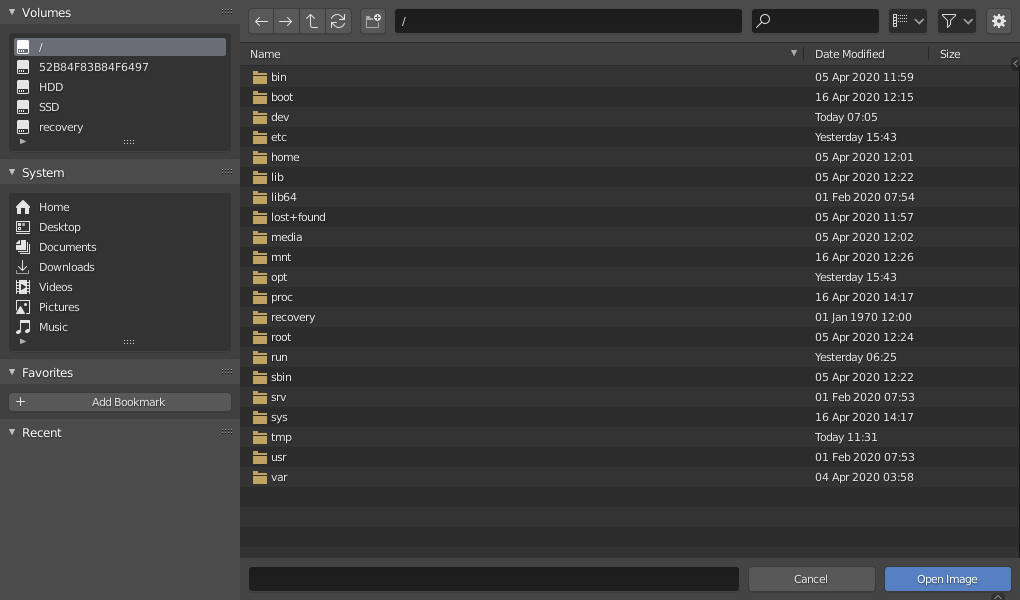
Task: Refresh the file list
Action: 338,20
